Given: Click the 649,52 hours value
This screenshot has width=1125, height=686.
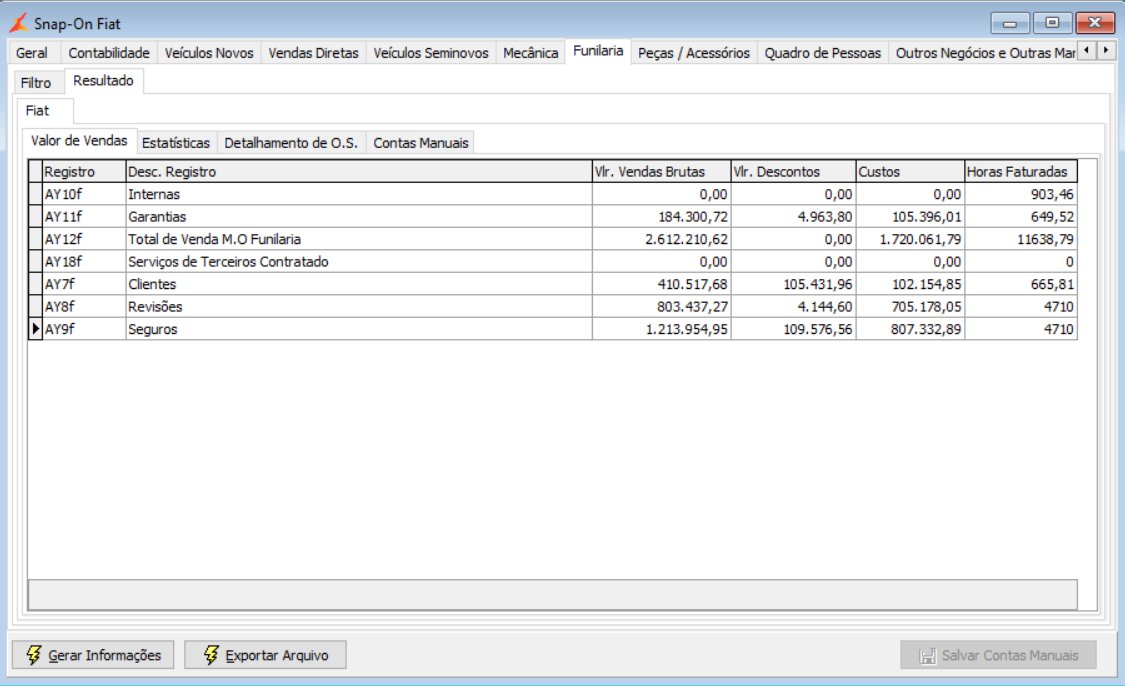Looking at the screenshot, I should coord(1021,217).
